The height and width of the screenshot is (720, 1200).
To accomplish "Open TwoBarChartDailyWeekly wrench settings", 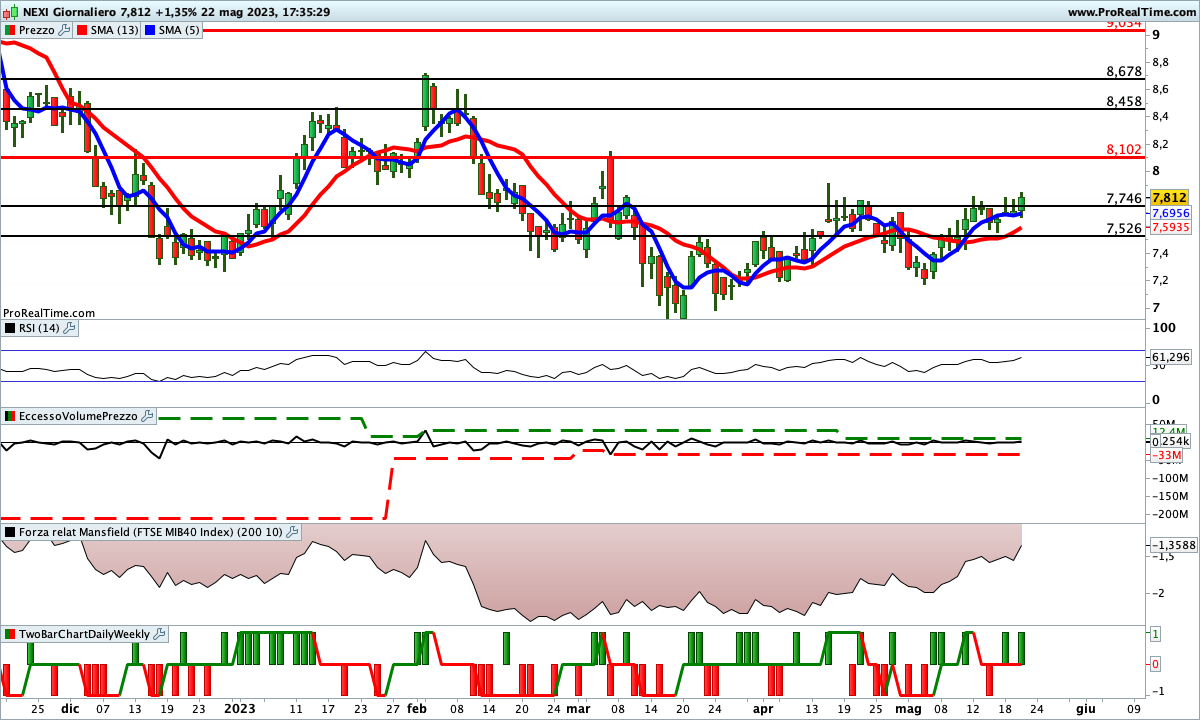I will tap(160, 634).
